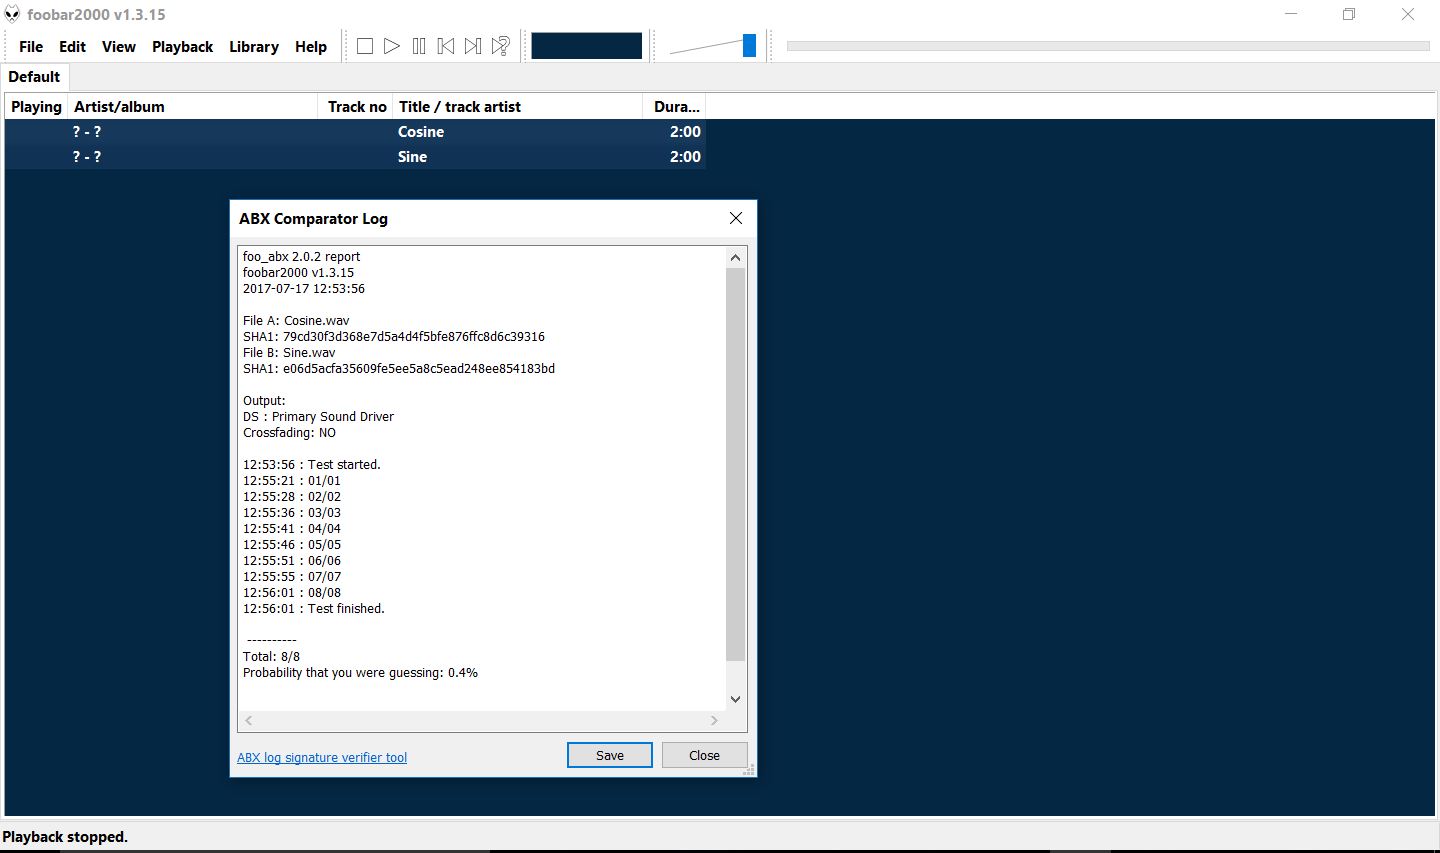Pause playback using toolbar icon
This screenshot has height=853, width=1440.
click(419, 46)
